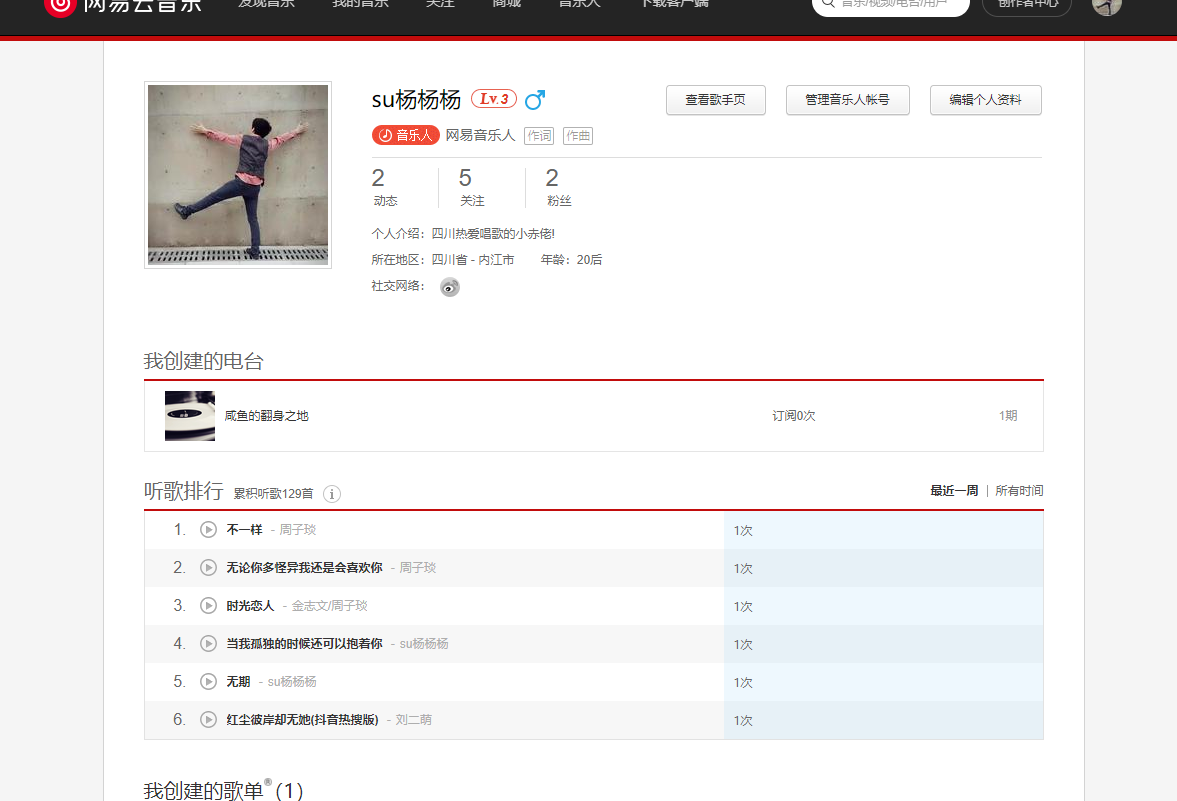The width and height of the screenshot is (1177, 801).
Task: Open the 我的音乐 menu item
Action: coord(359,5)
